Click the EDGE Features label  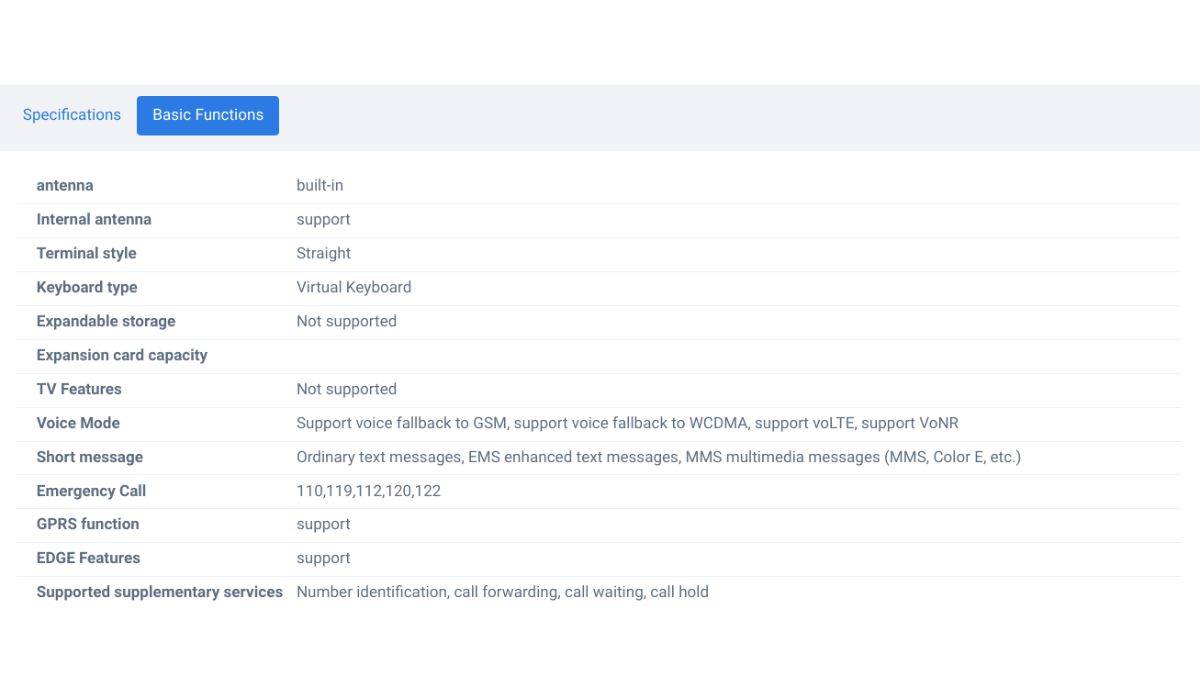(88, 559)
